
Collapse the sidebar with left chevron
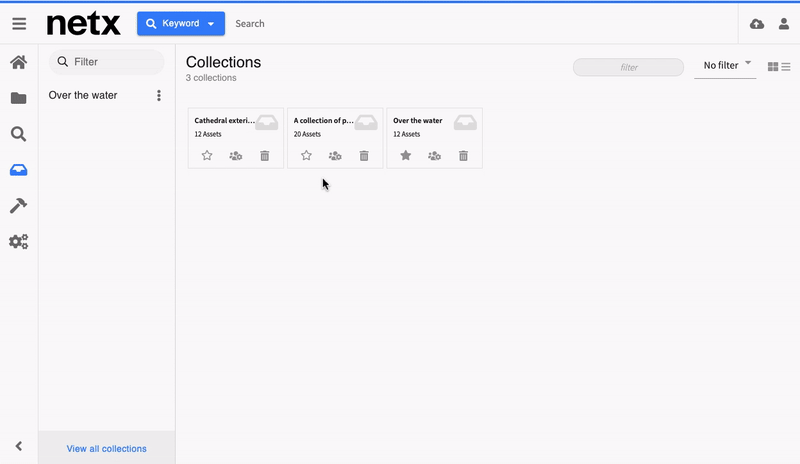(x=18, y=447)
